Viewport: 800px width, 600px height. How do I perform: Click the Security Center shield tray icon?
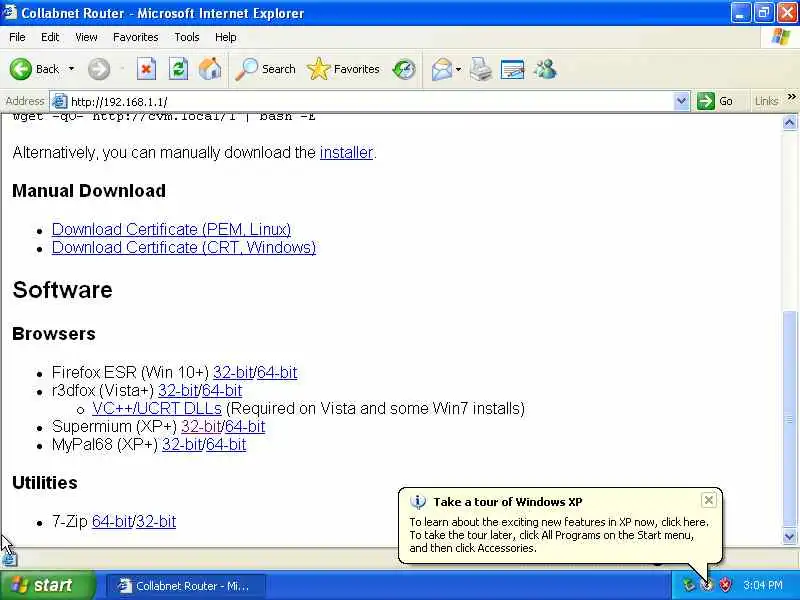tap(725, 585)
